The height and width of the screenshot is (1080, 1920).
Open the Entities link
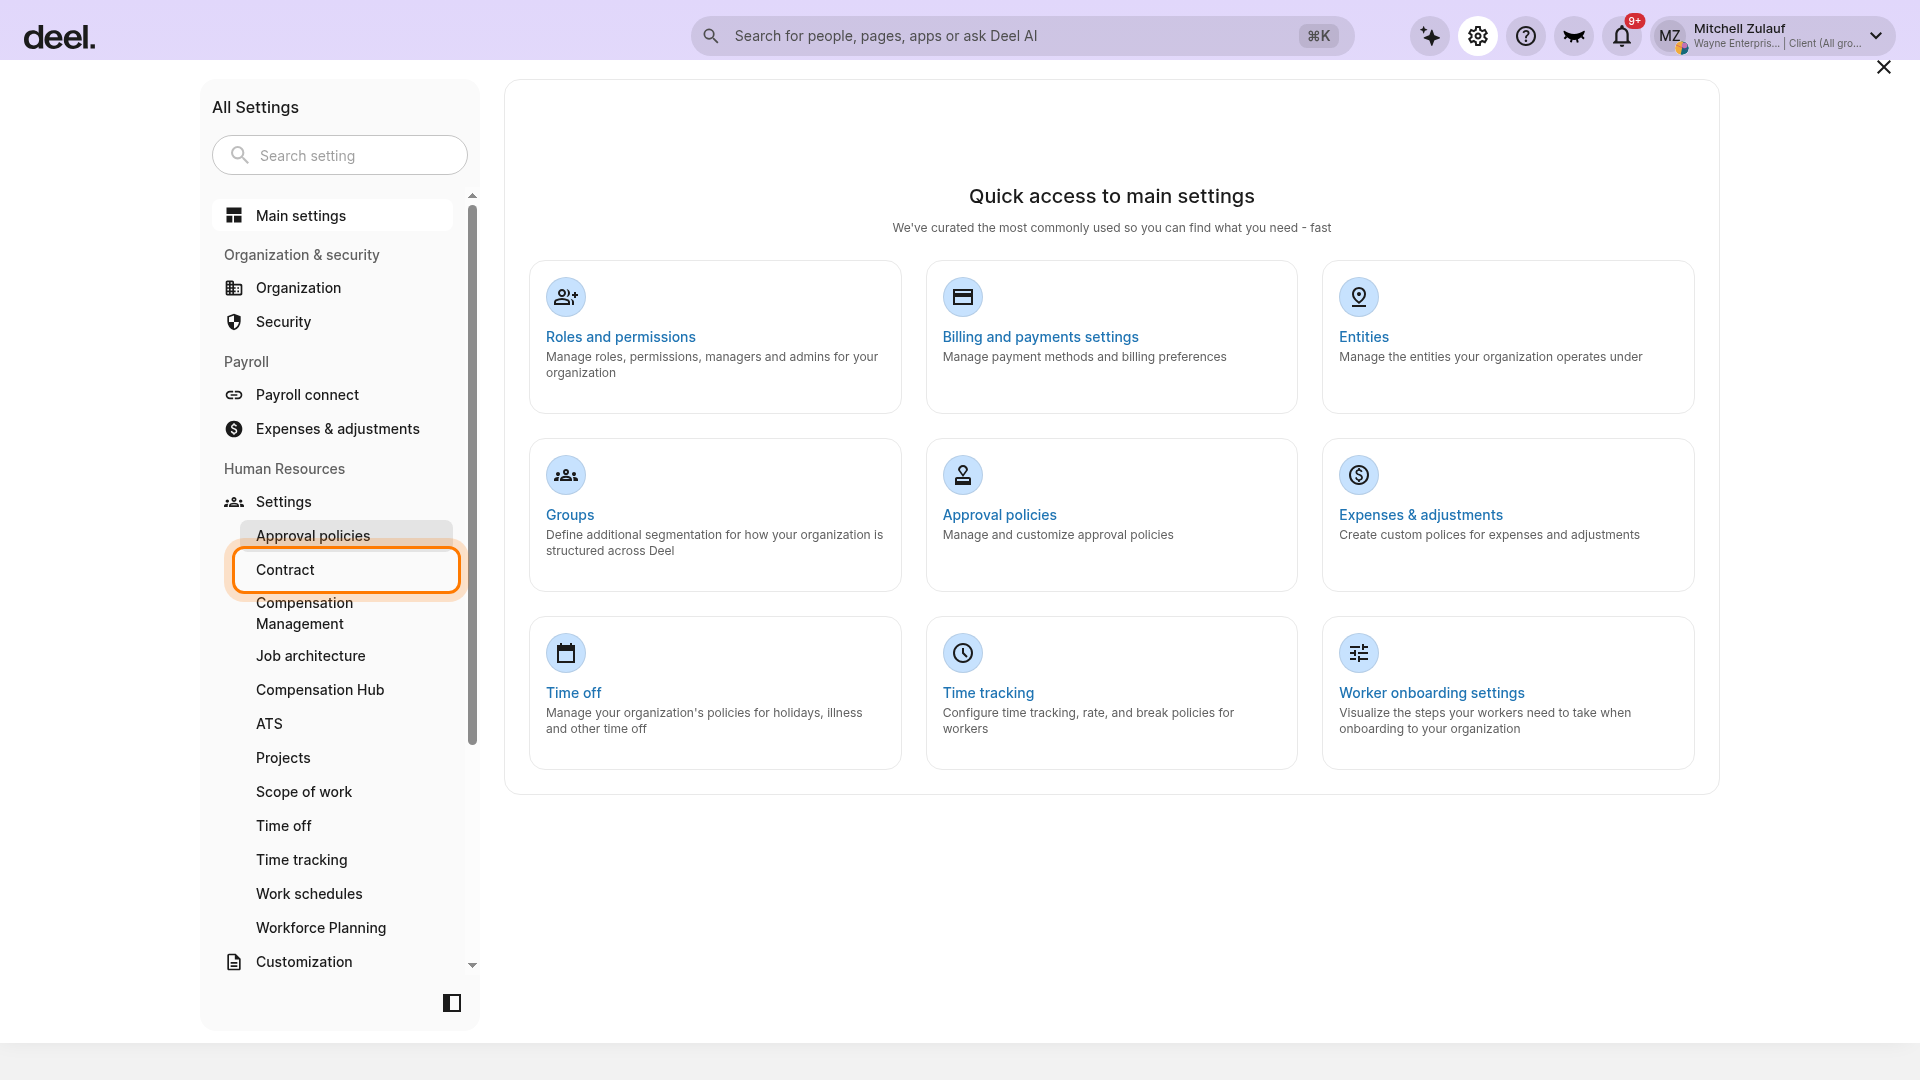1364,337
